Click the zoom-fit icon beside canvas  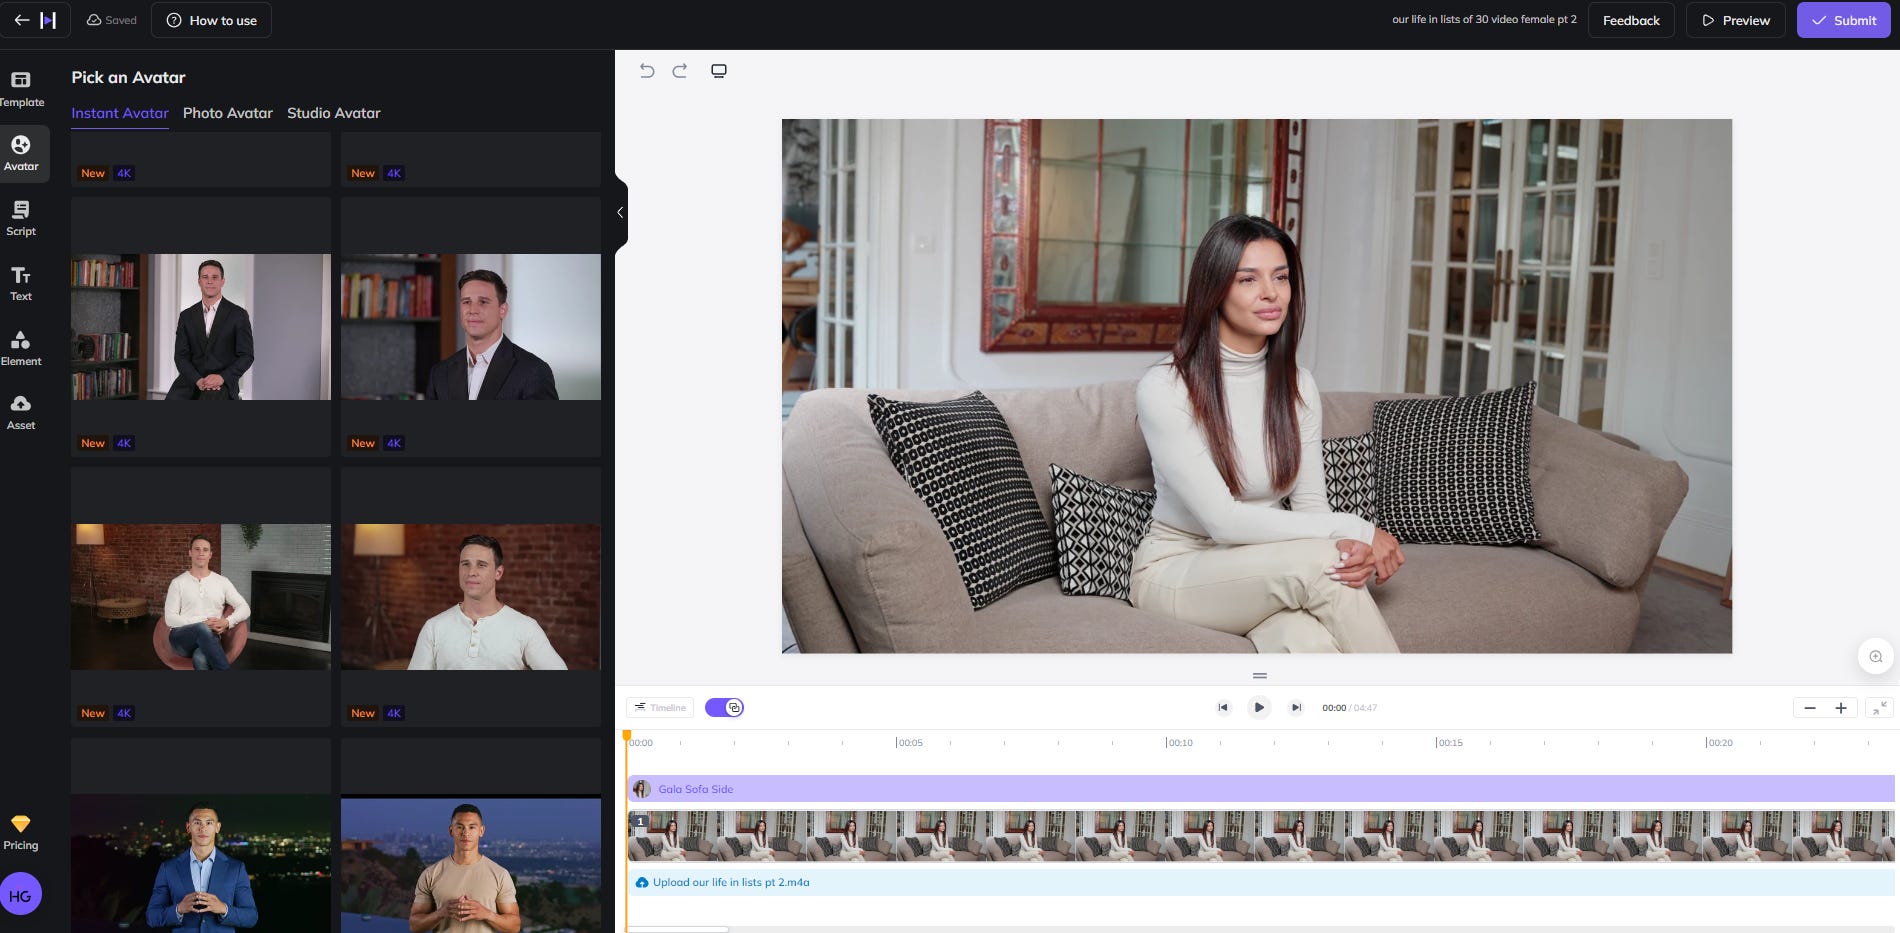1876,657
